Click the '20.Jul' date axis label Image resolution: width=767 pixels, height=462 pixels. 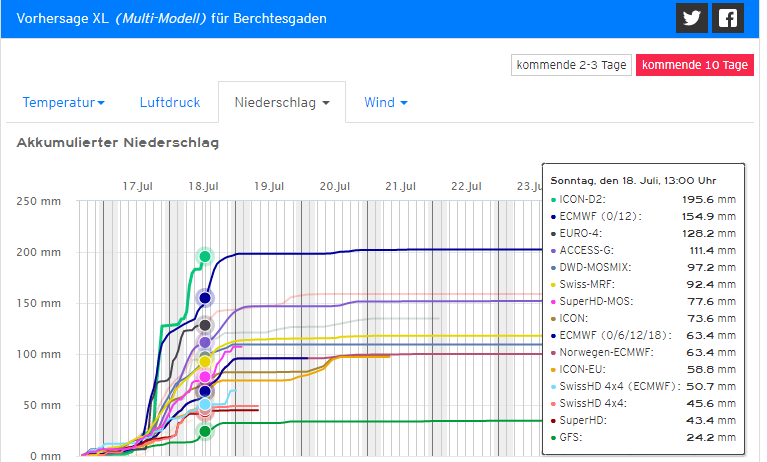point(335,186)
